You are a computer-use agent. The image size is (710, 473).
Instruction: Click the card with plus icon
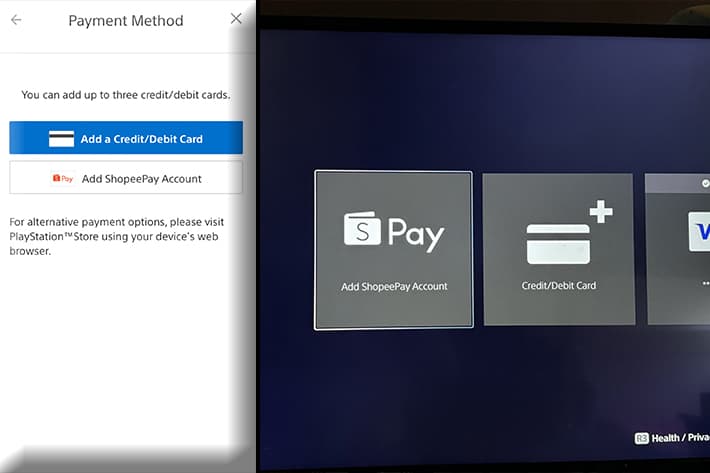(570, 232)
